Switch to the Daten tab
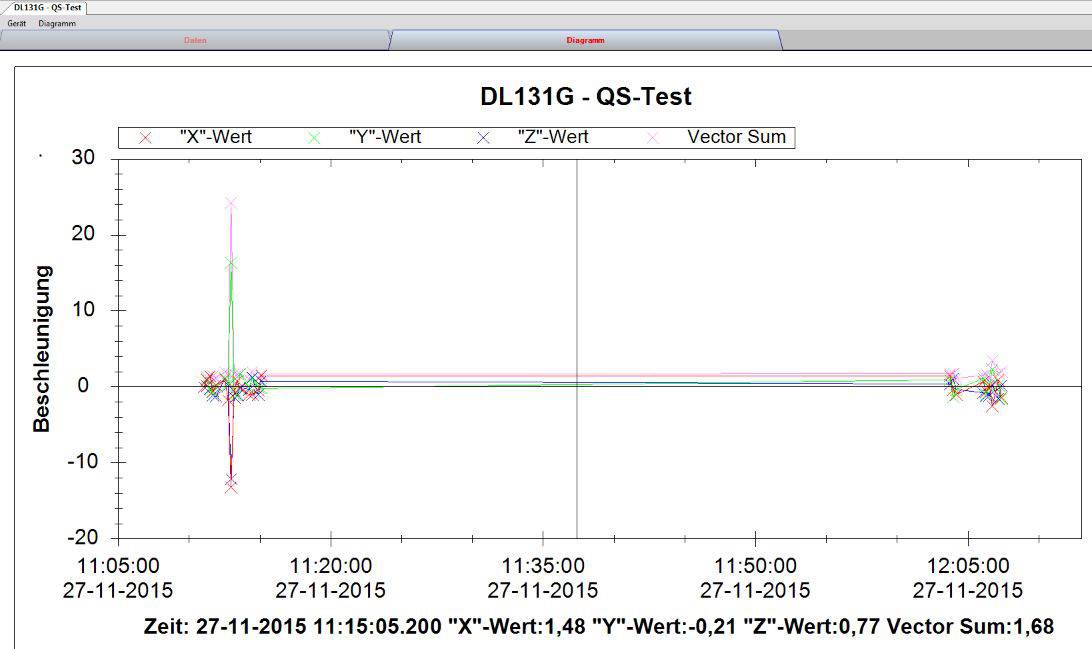Image resolution: width=1092 pixels, height=649 pixels. (193, 40)
